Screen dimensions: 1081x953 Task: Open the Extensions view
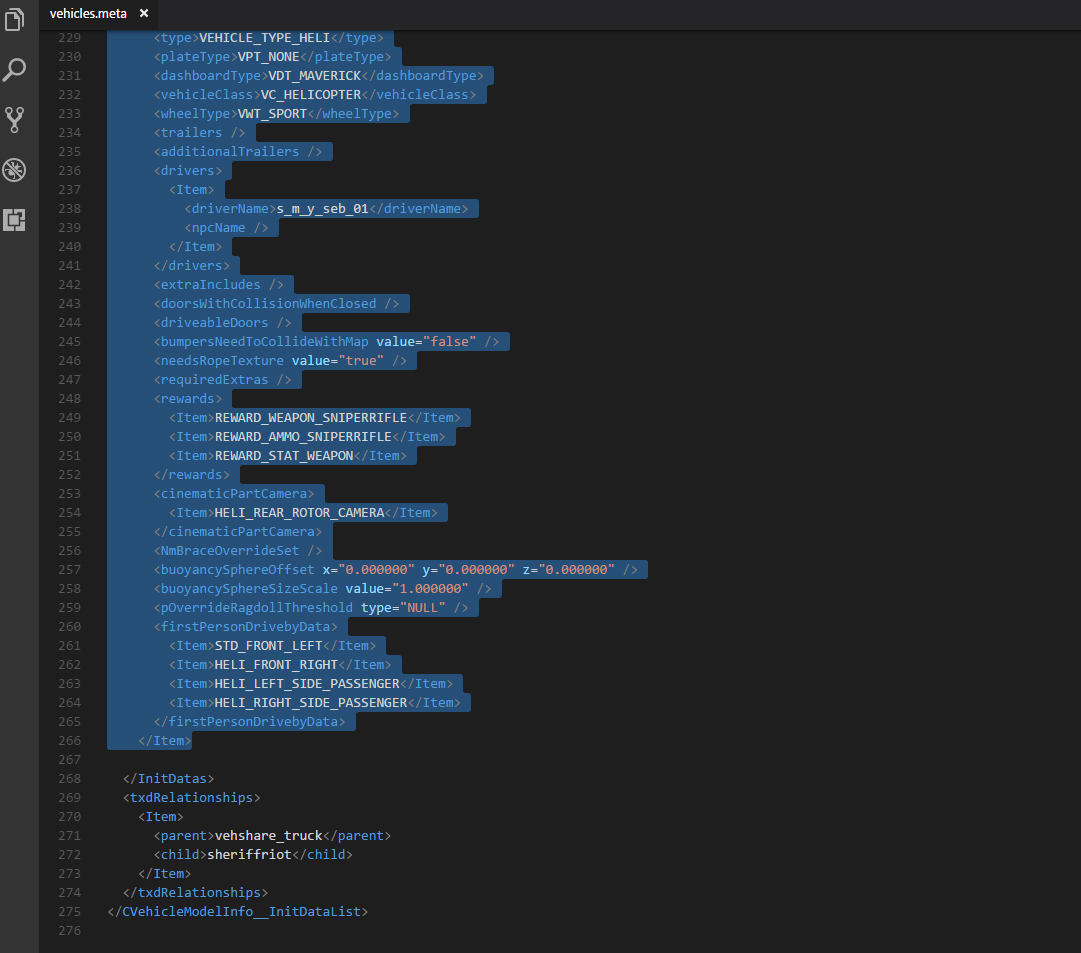[14, 220]
